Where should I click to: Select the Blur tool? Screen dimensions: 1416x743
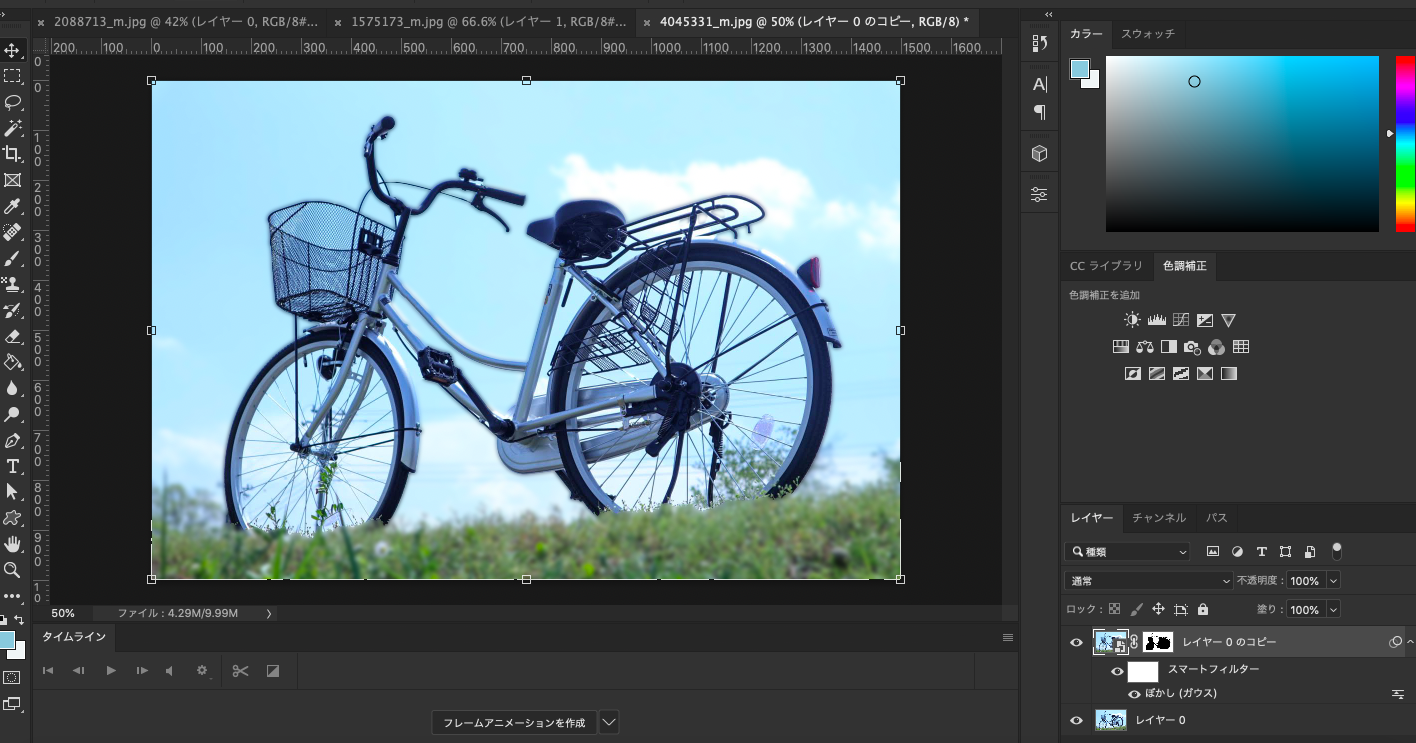pos(12,388)
